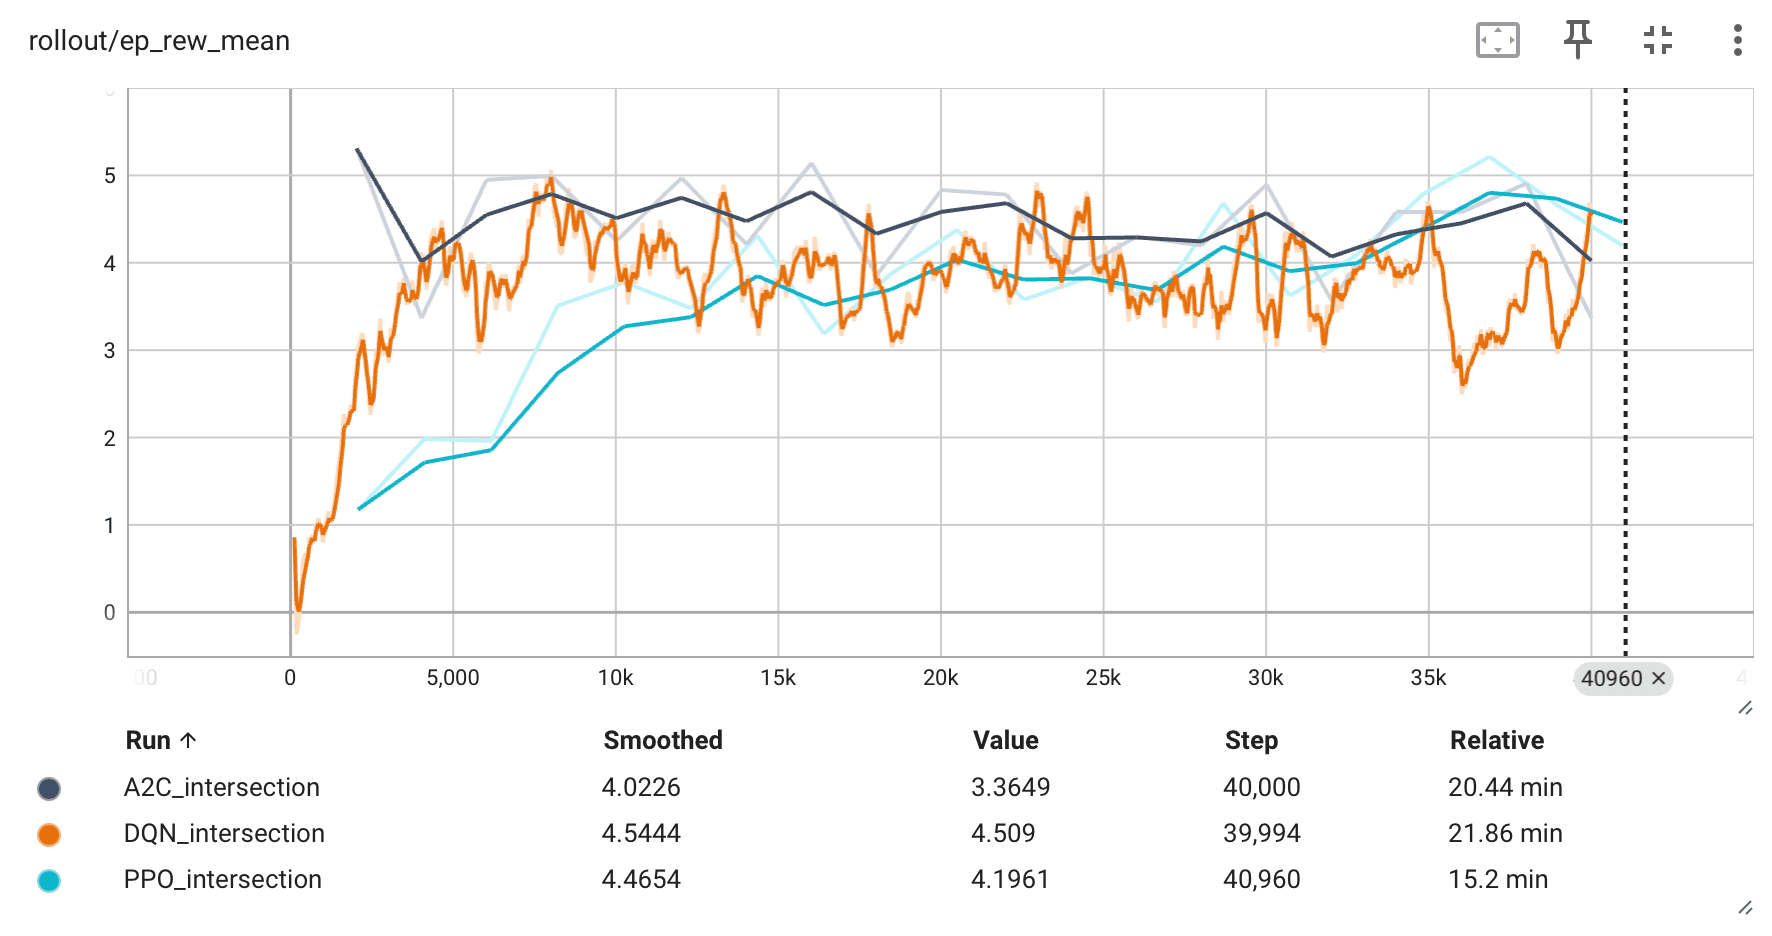Click the Smoothed column header

[663, 740]
